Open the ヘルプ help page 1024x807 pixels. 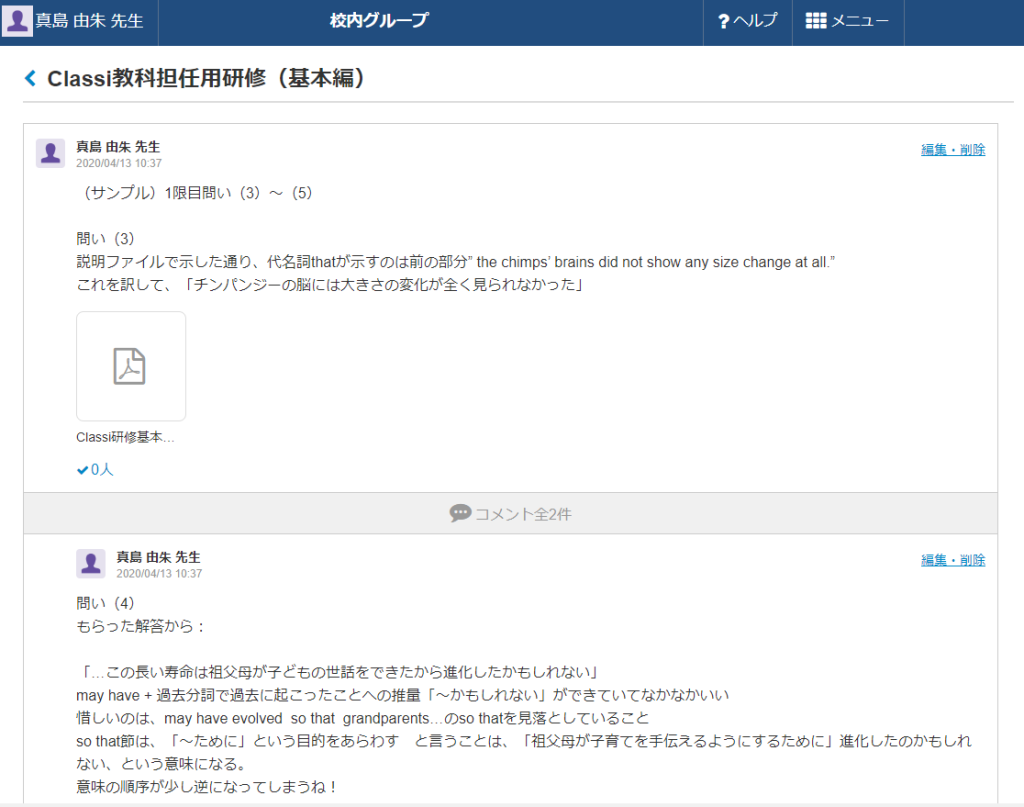click(747, 21)
